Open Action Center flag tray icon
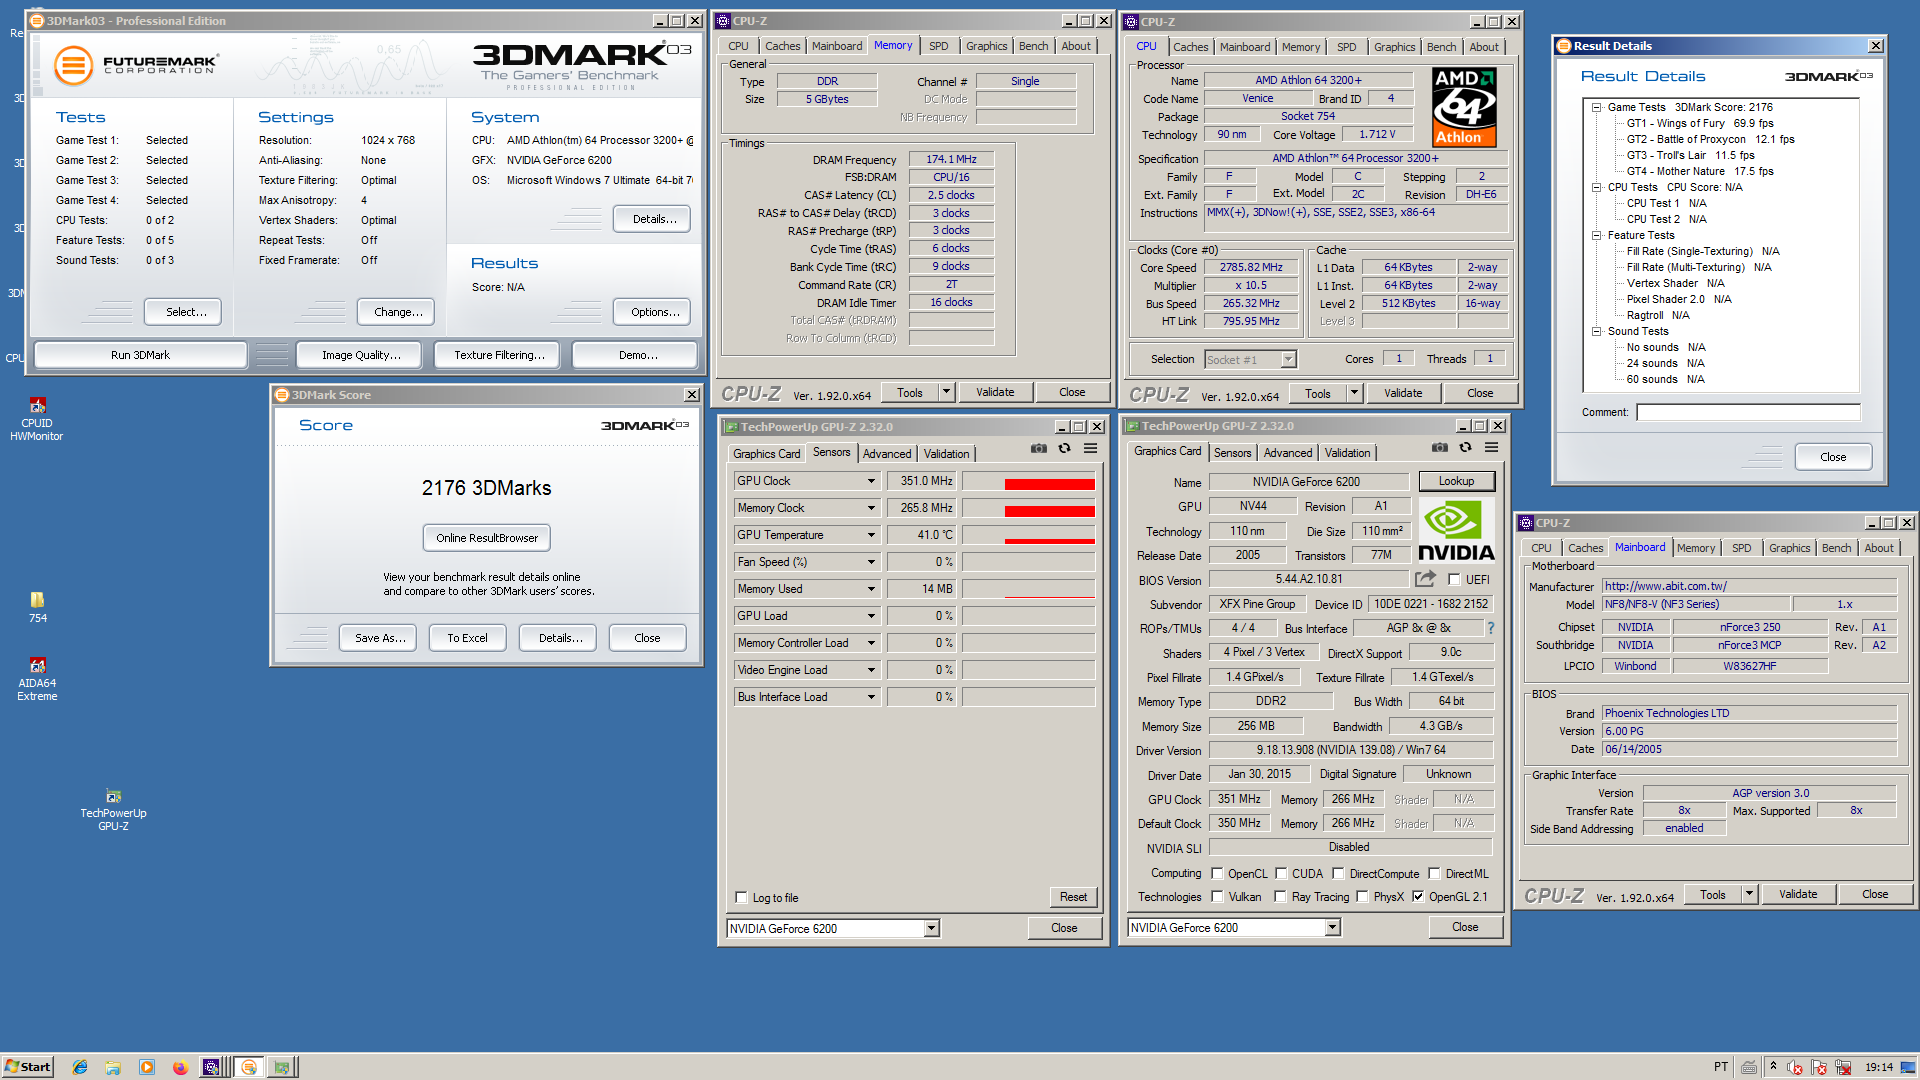The width and height of the screenshot is (1920, 1080). click(1819, 1067)
